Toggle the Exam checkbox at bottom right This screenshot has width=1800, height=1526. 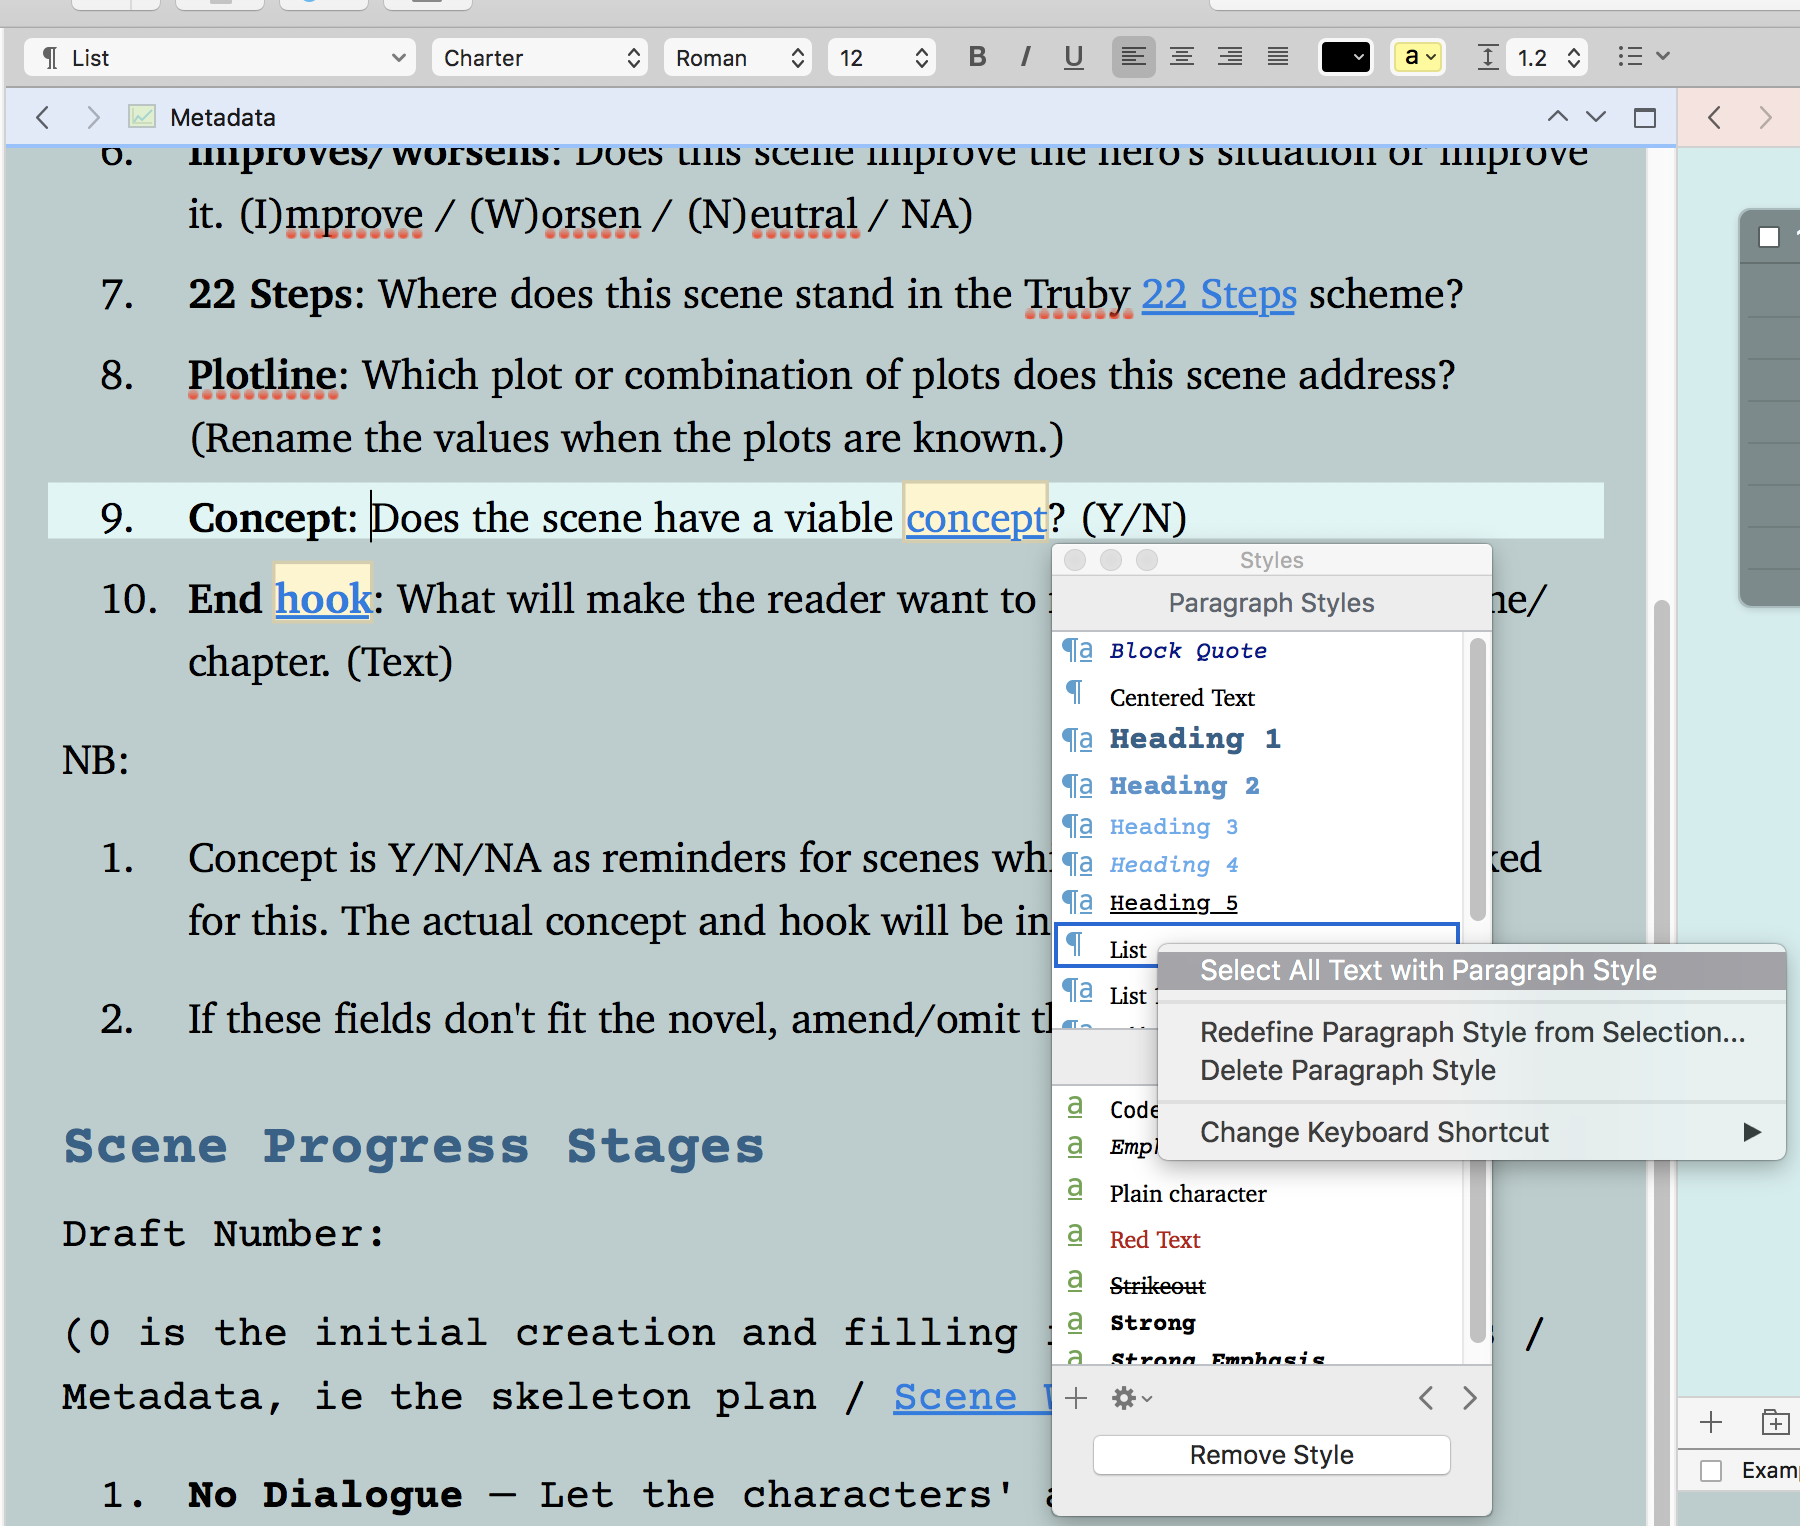(x=1711, y=1471)
